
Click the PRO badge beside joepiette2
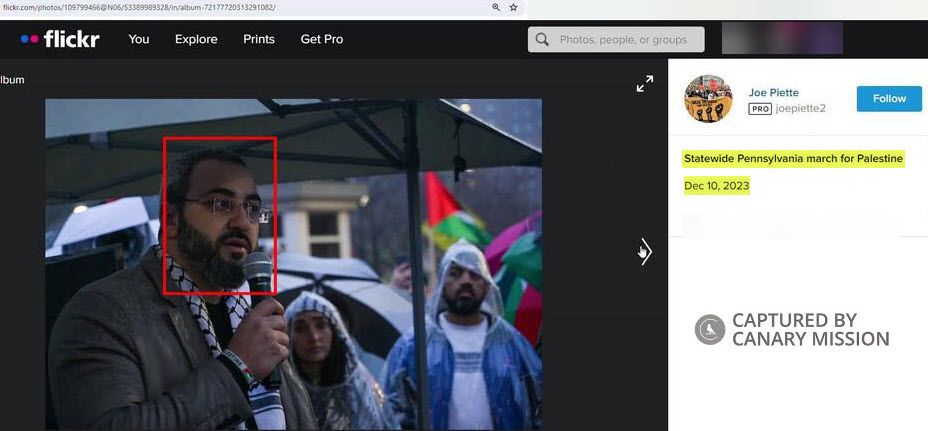(760, 109)
